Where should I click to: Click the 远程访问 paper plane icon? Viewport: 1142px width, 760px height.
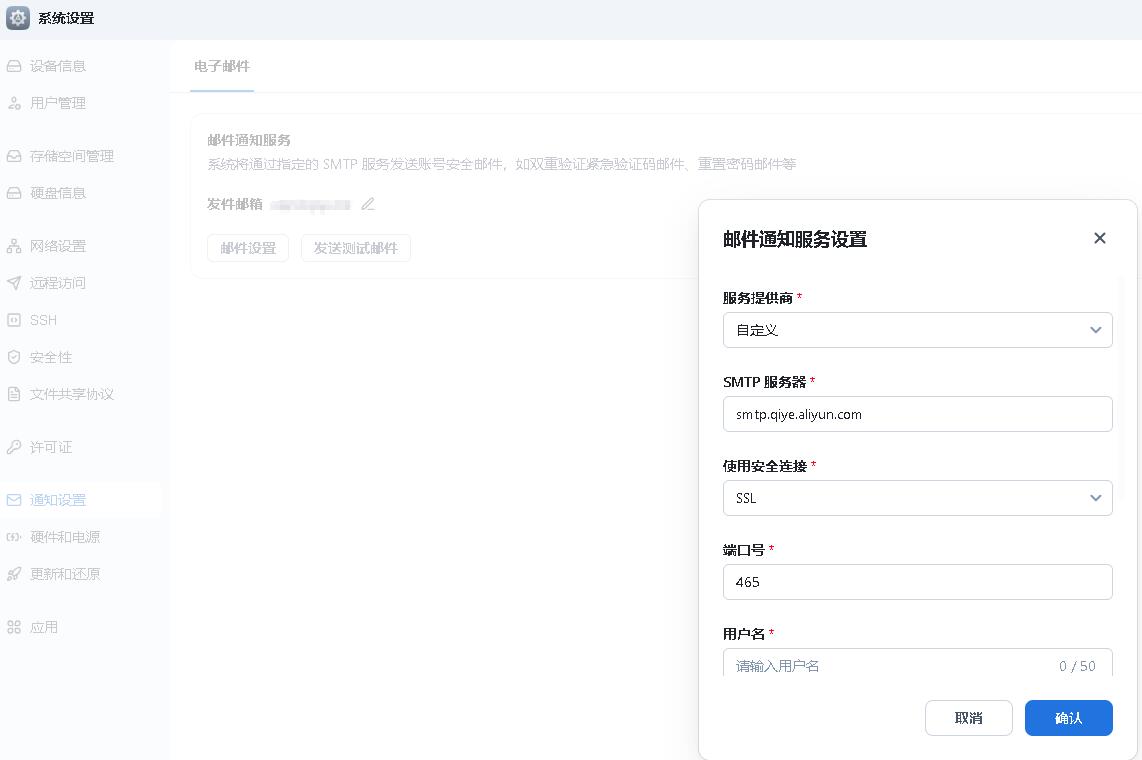coord(14,283)
